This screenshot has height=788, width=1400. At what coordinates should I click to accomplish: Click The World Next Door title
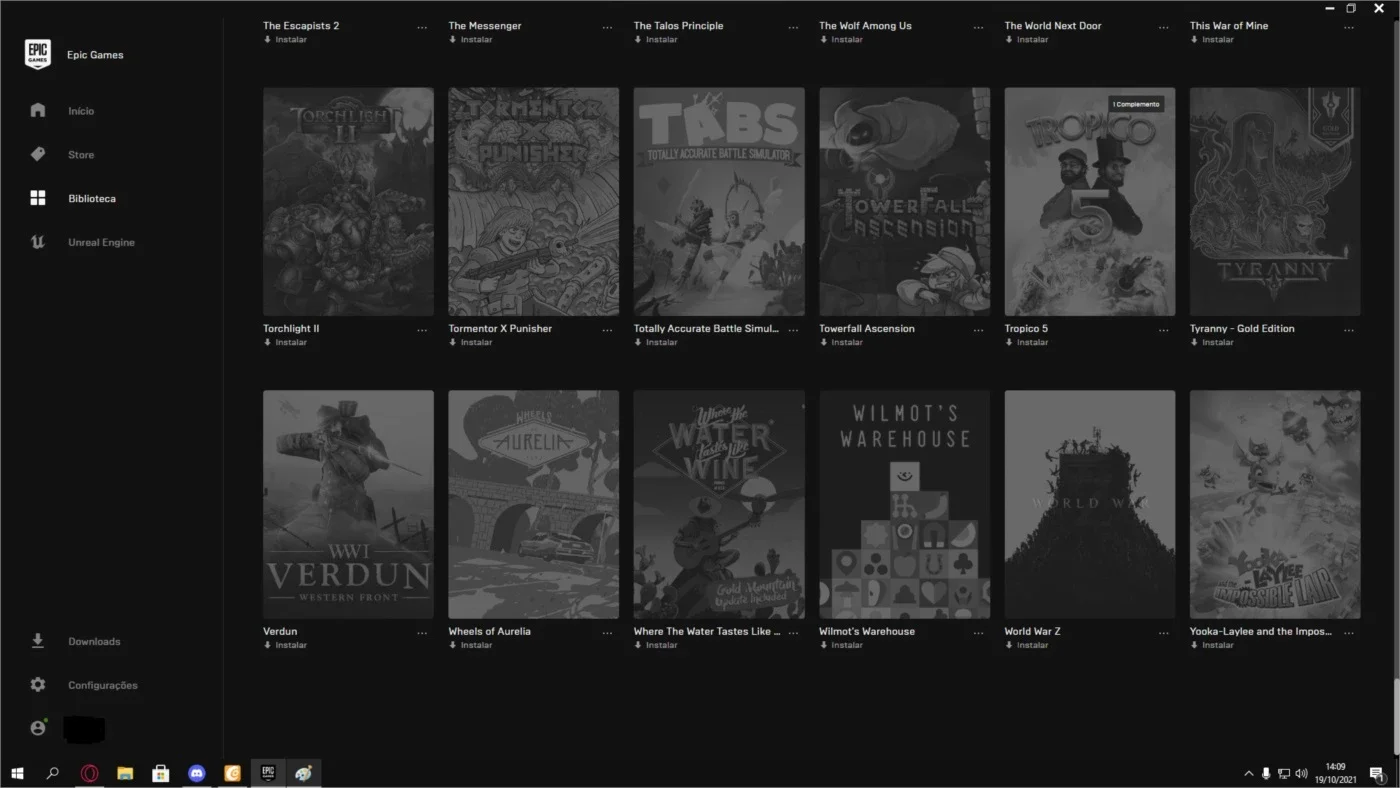[1053, 26]
